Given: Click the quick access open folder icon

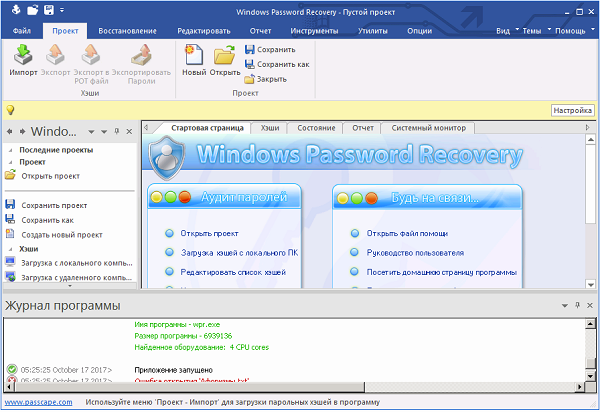Looking at the screenshot, I should pos(33,10).
